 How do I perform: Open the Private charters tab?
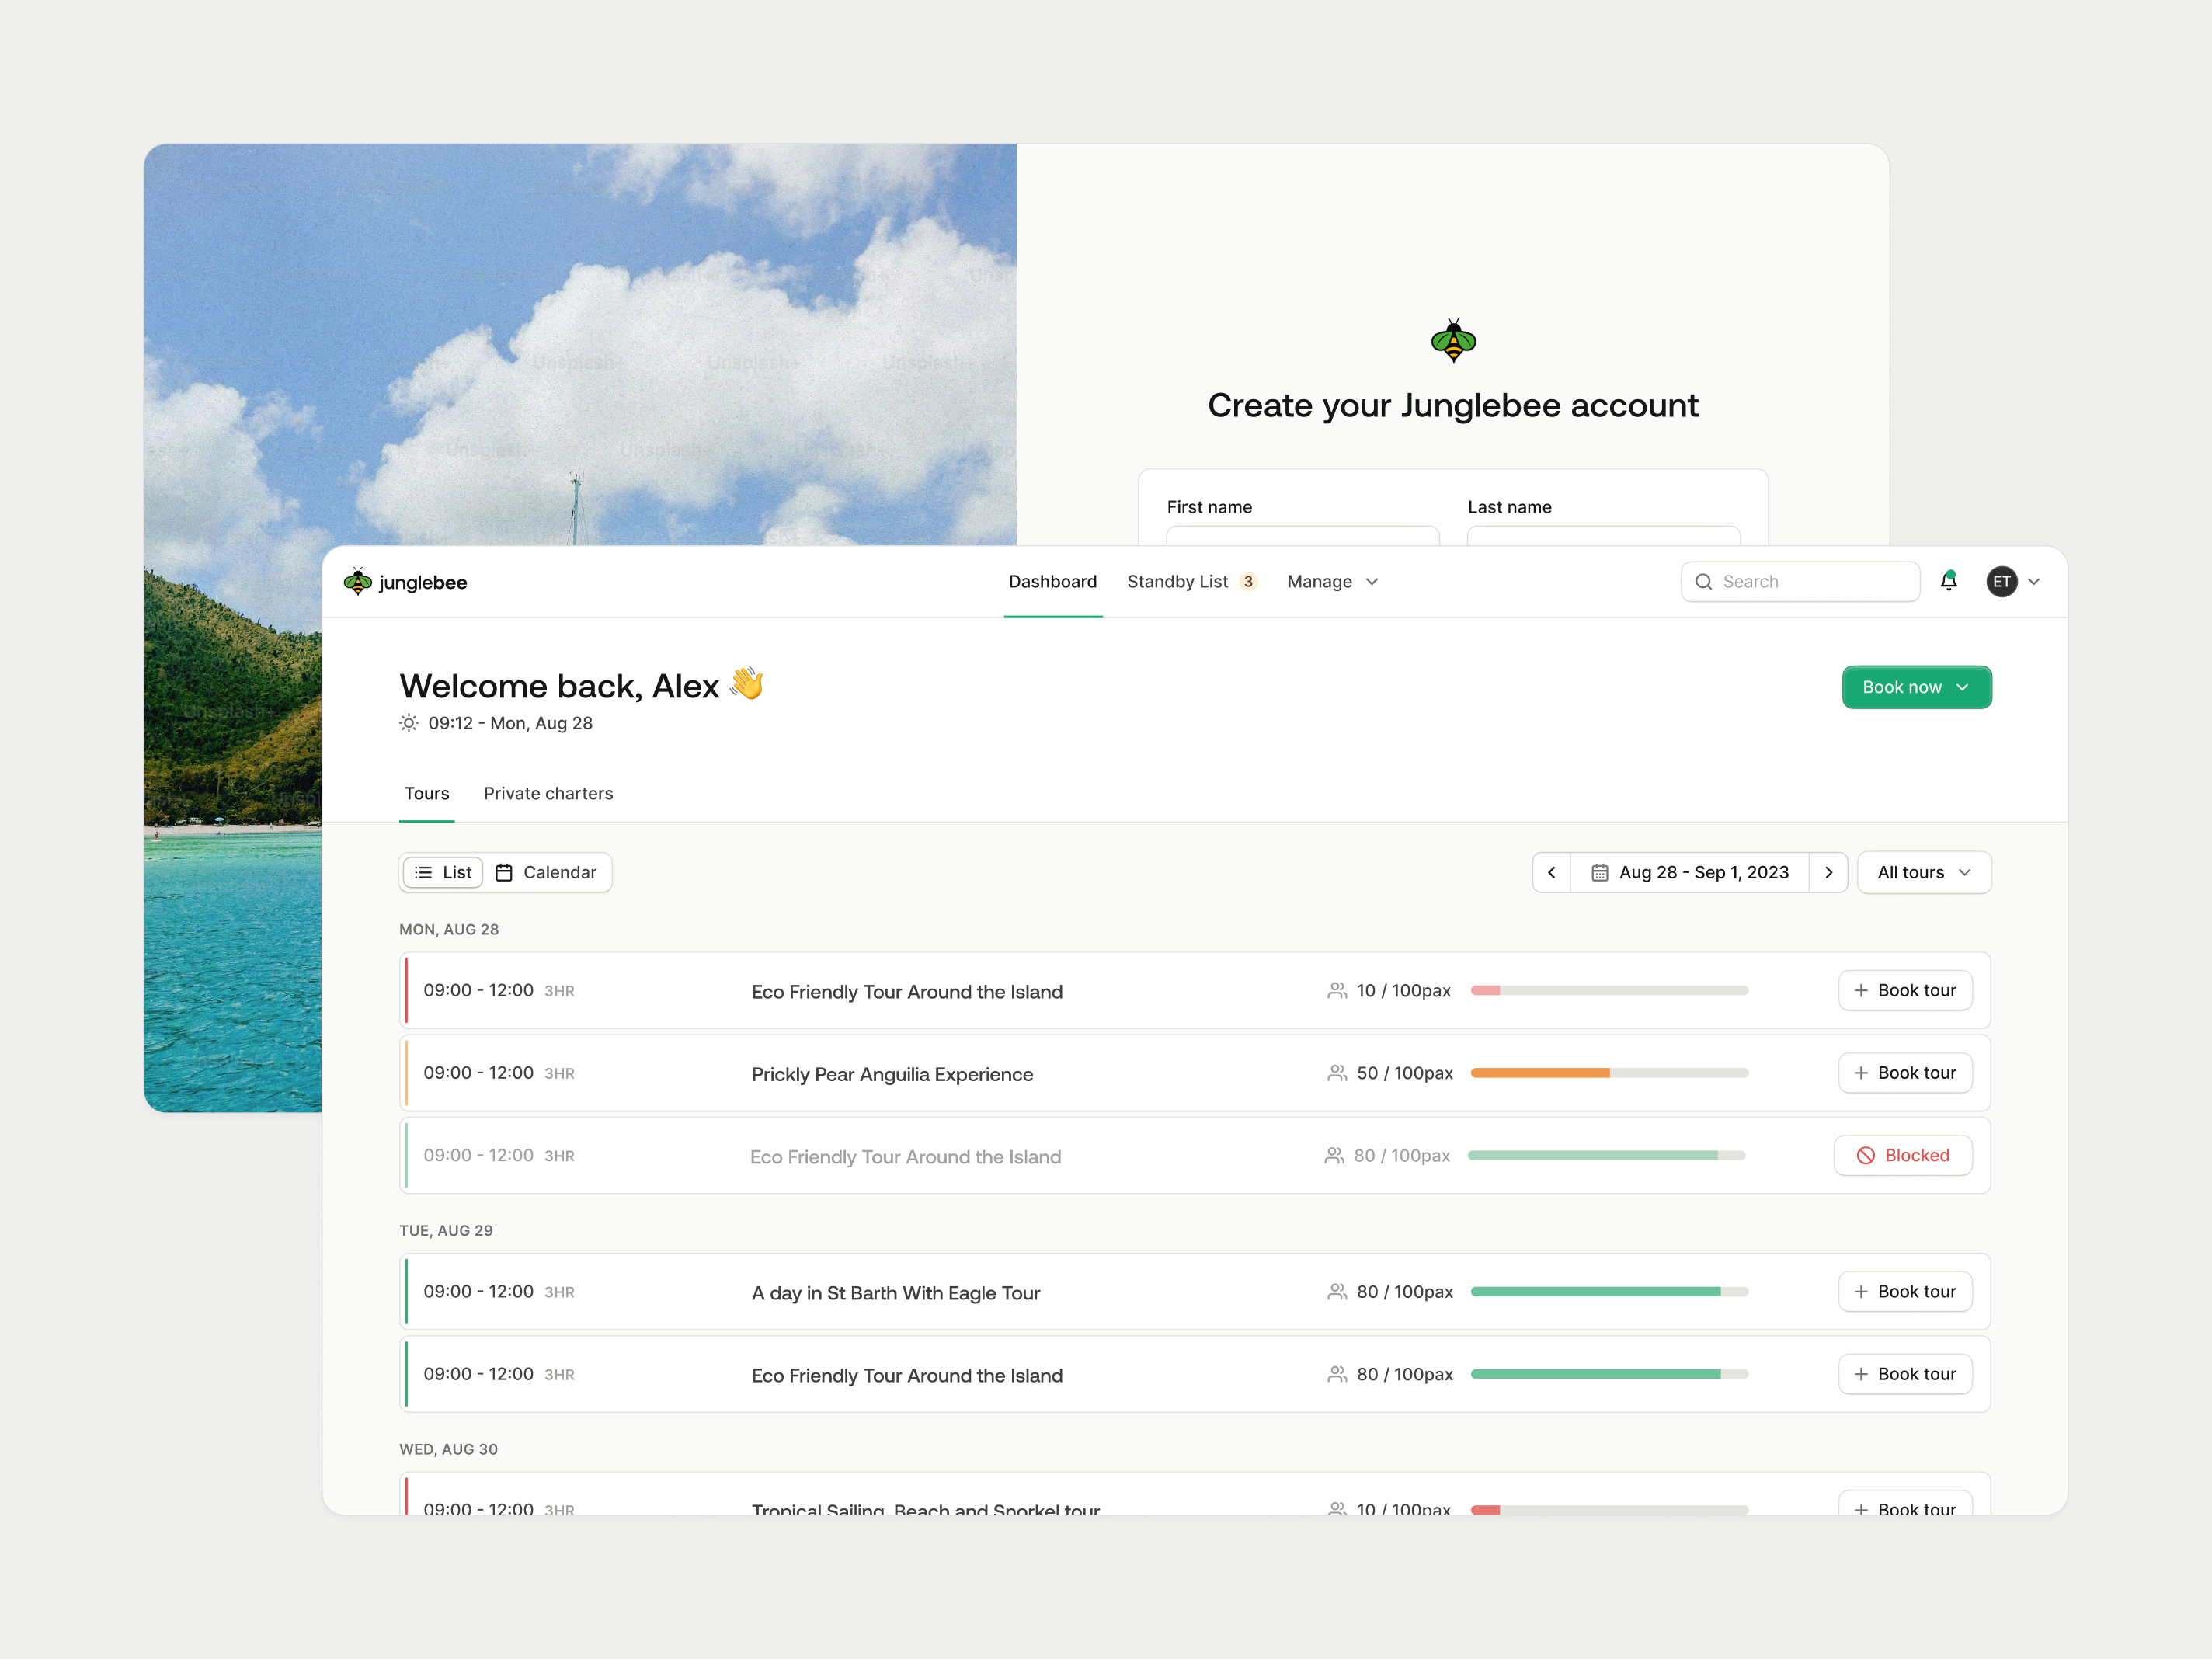pyautogui.click(x=548, y=793)
